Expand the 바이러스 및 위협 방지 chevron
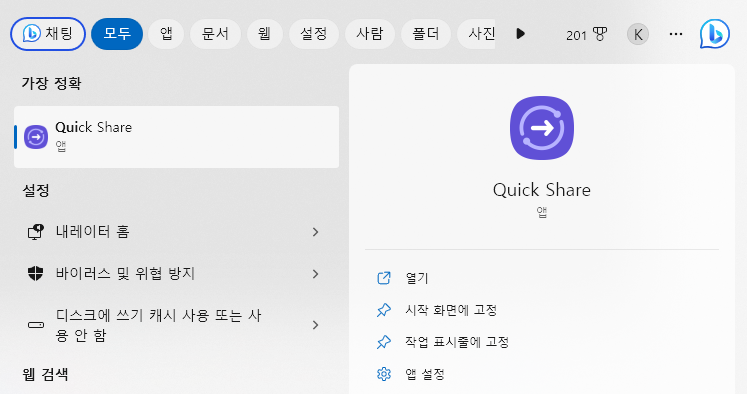 [315, 274]
